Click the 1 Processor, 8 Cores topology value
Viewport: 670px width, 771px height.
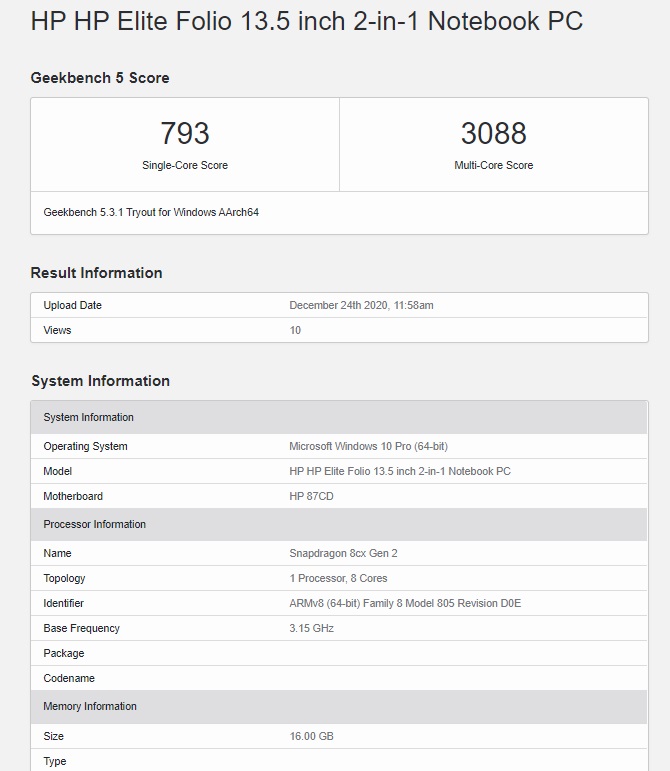point(338,578)
